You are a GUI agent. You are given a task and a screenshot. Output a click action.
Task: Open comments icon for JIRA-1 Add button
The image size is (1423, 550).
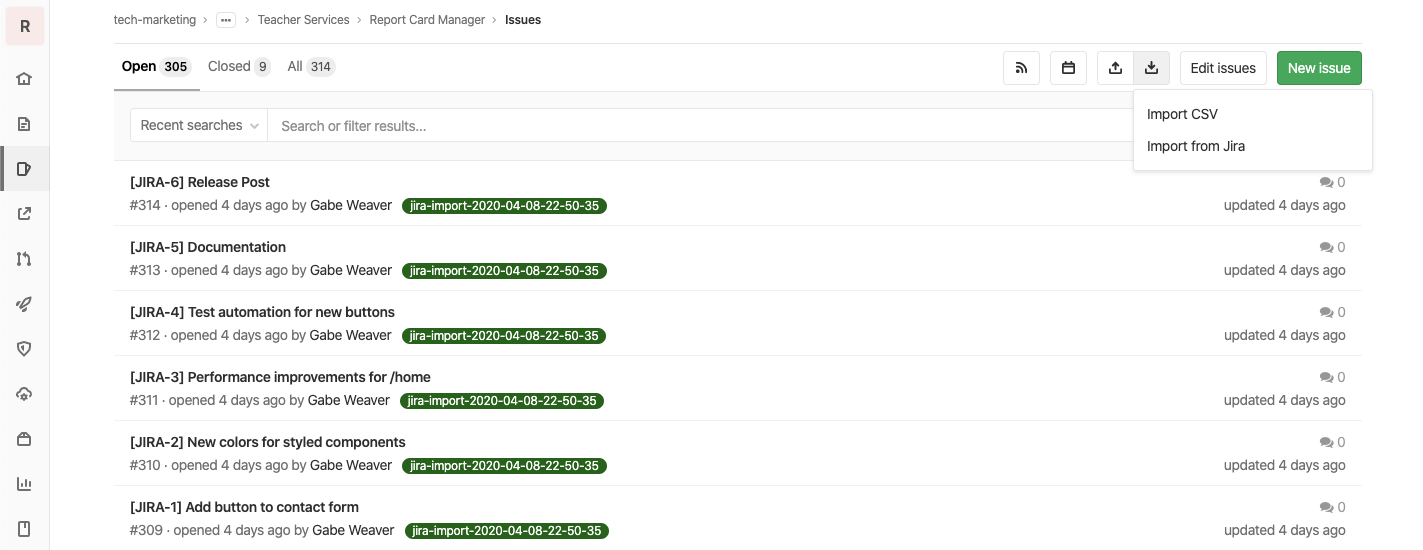click(1326, 508)
